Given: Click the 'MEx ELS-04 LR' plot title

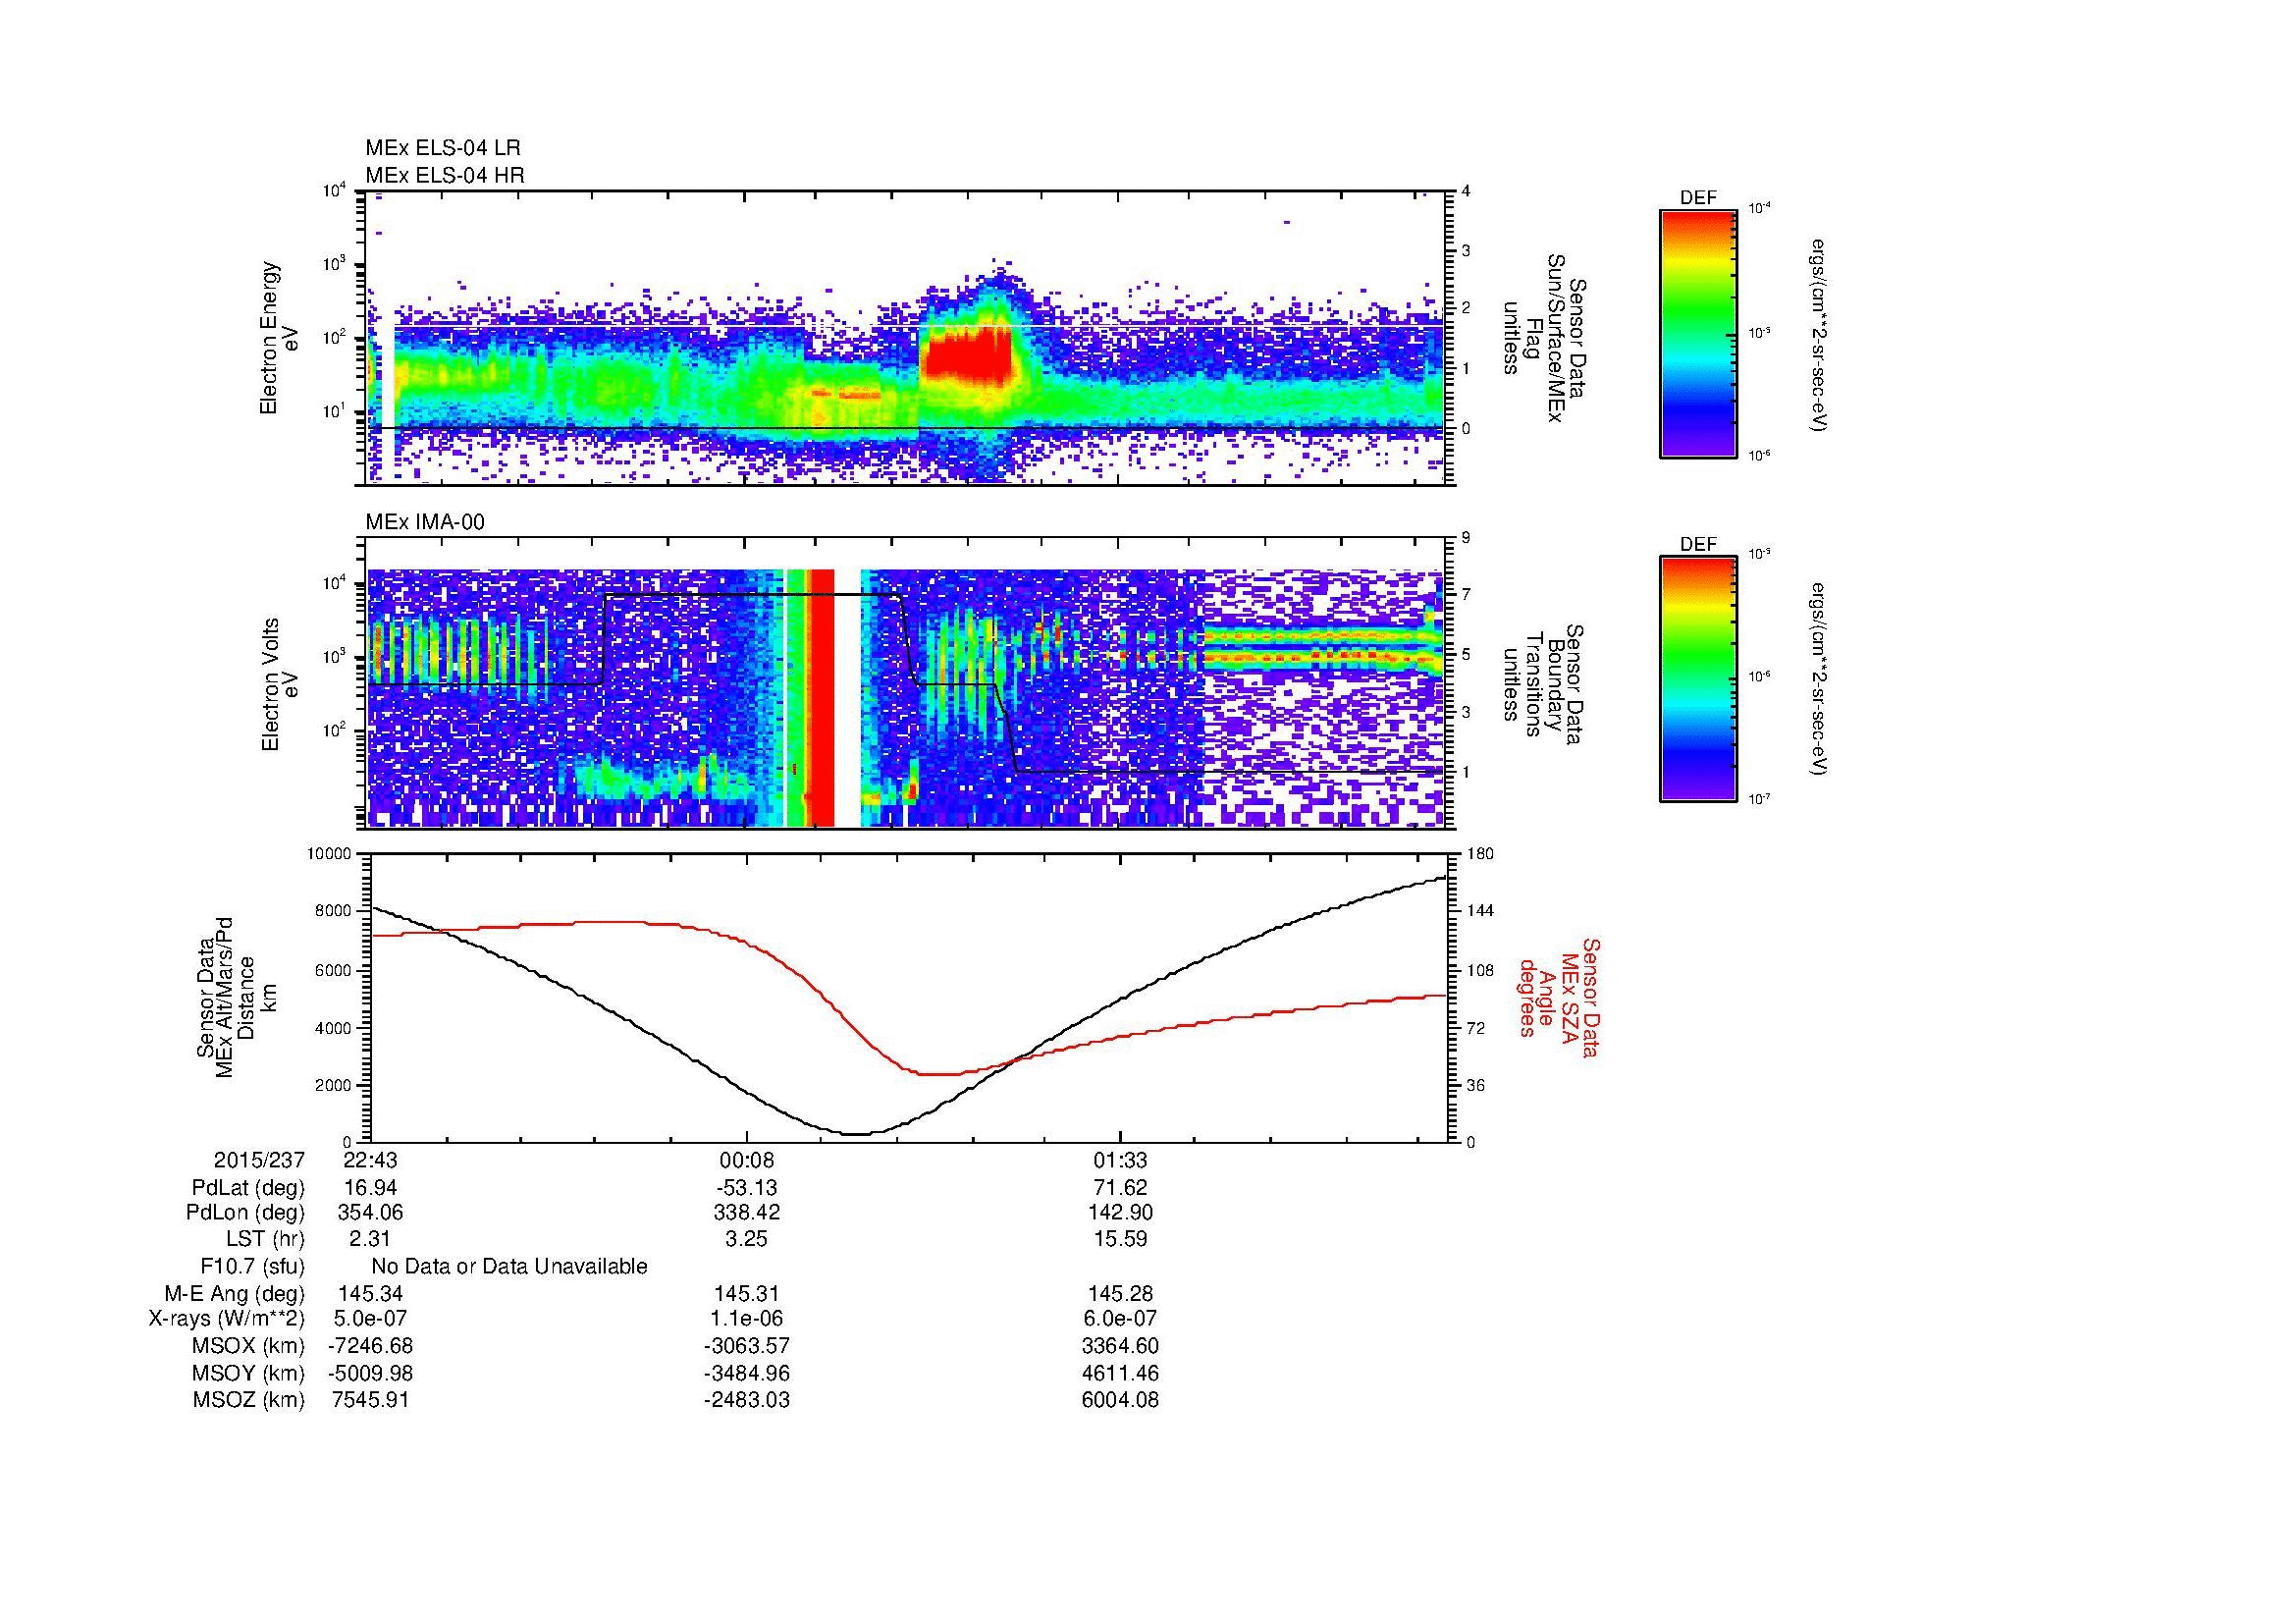Looking at the screenshot, I should tap(443, 148).
